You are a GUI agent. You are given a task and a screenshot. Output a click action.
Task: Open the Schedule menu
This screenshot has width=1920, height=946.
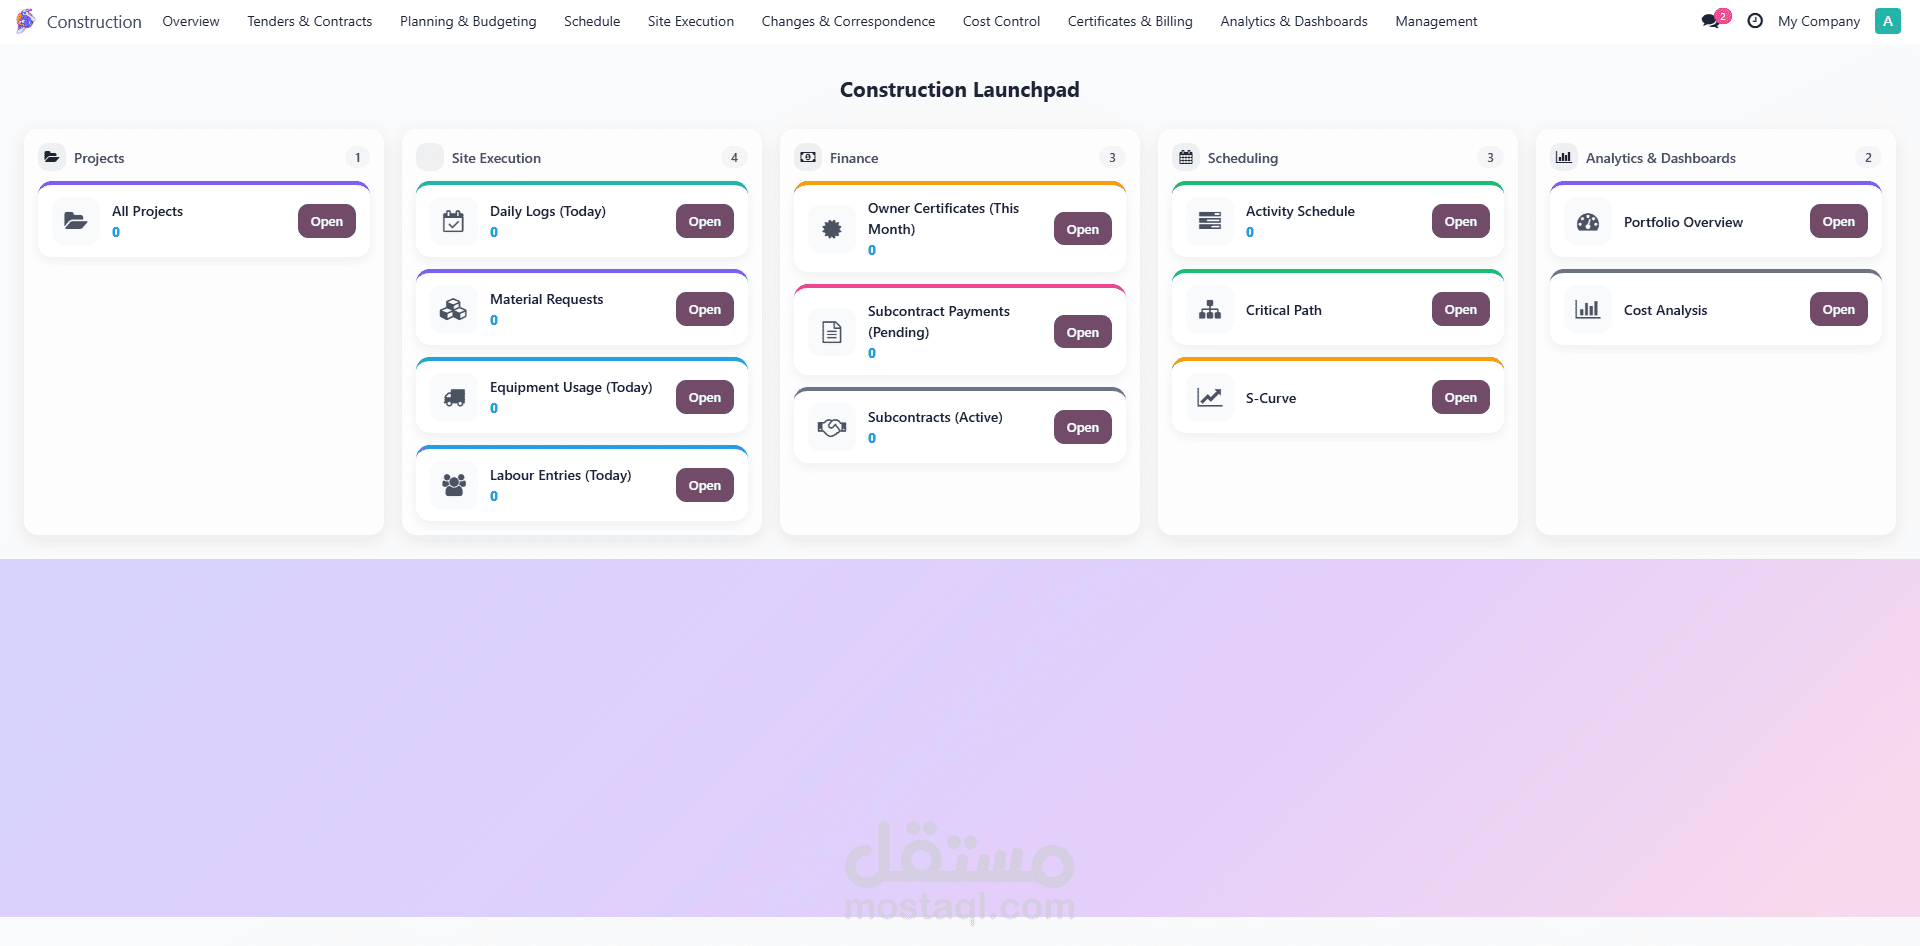pos(592,21)
